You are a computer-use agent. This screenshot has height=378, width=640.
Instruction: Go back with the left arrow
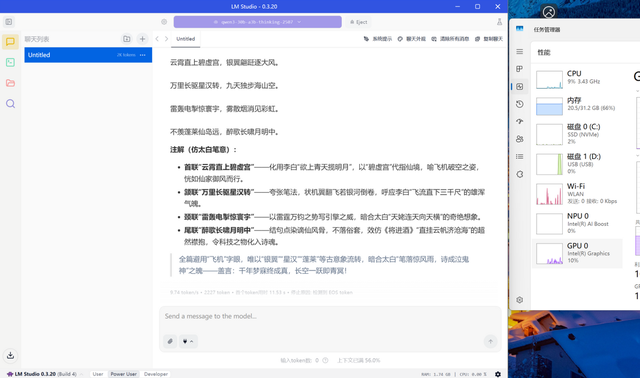click(157, 39)
